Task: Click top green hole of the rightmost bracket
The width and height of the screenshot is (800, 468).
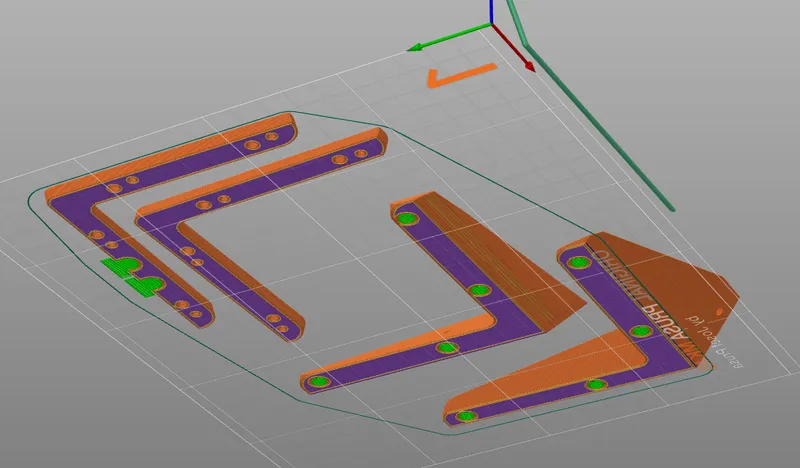Action: tap(577, 264)
